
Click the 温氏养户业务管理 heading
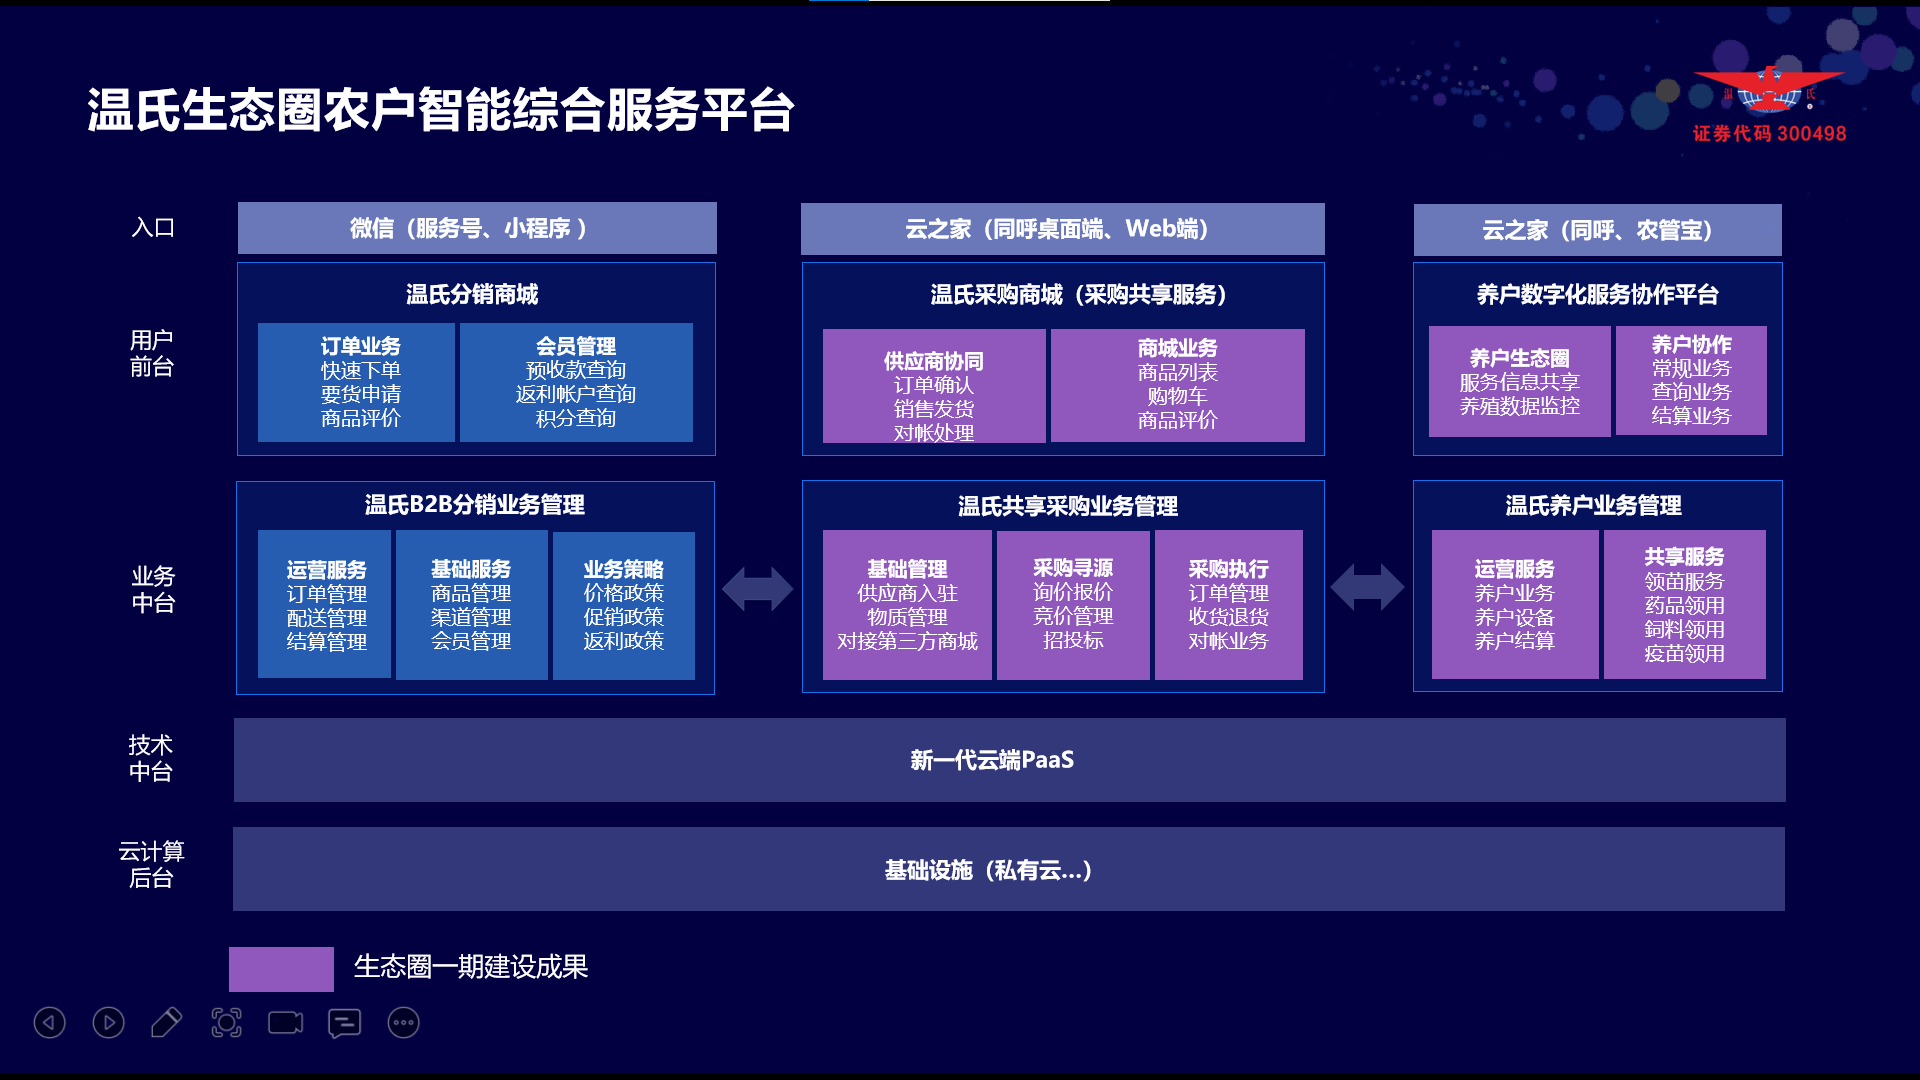click(x=1594, y=505)
